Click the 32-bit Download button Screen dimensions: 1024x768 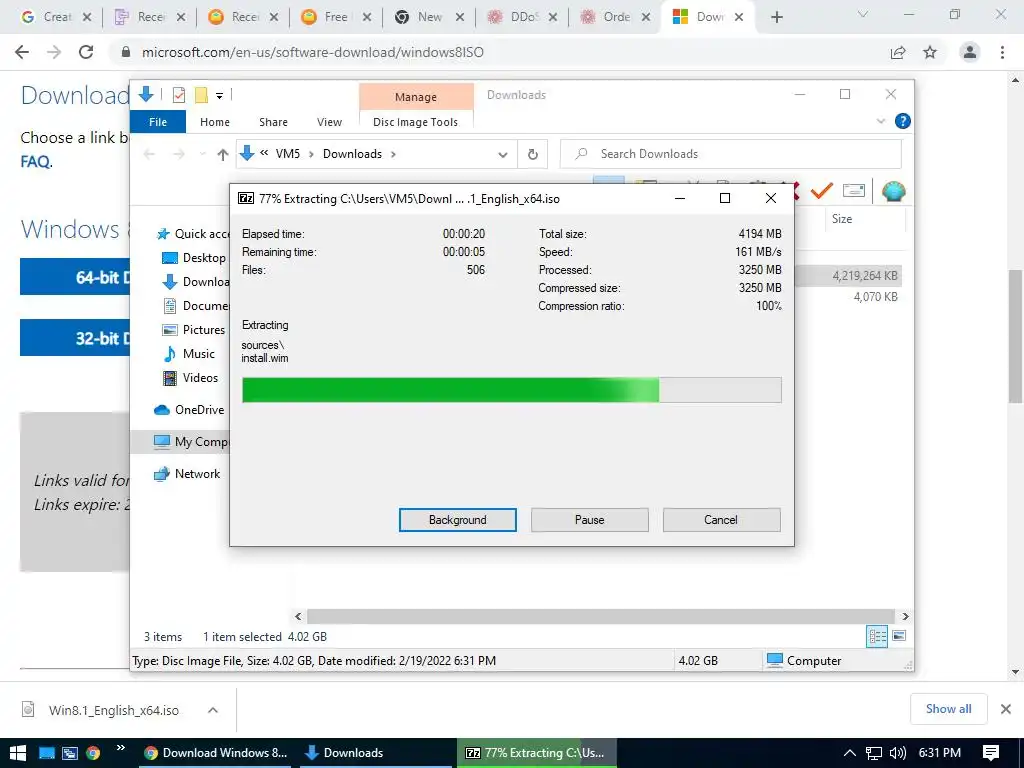[74, 338]
